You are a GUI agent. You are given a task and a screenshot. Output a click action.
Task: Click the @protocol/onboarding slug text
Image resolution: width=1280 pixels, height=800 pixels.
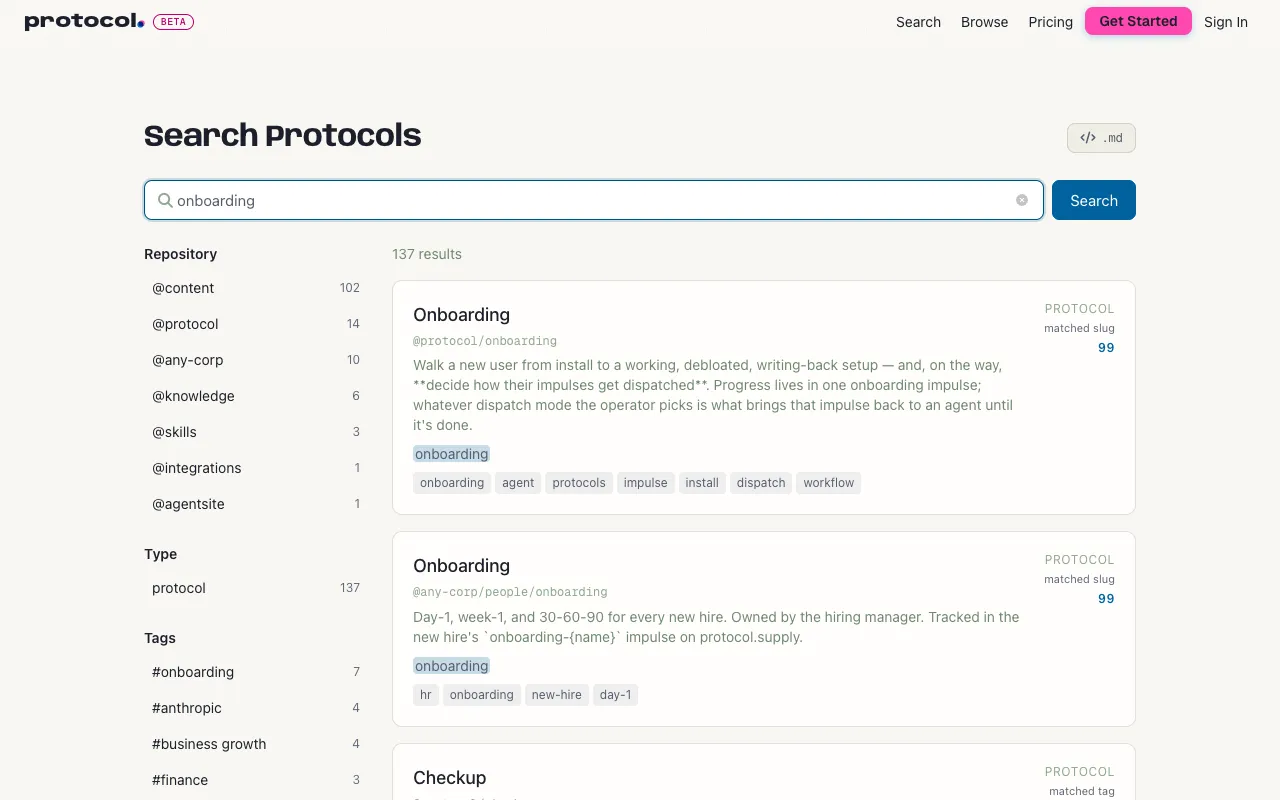click(x=485, y=341)
